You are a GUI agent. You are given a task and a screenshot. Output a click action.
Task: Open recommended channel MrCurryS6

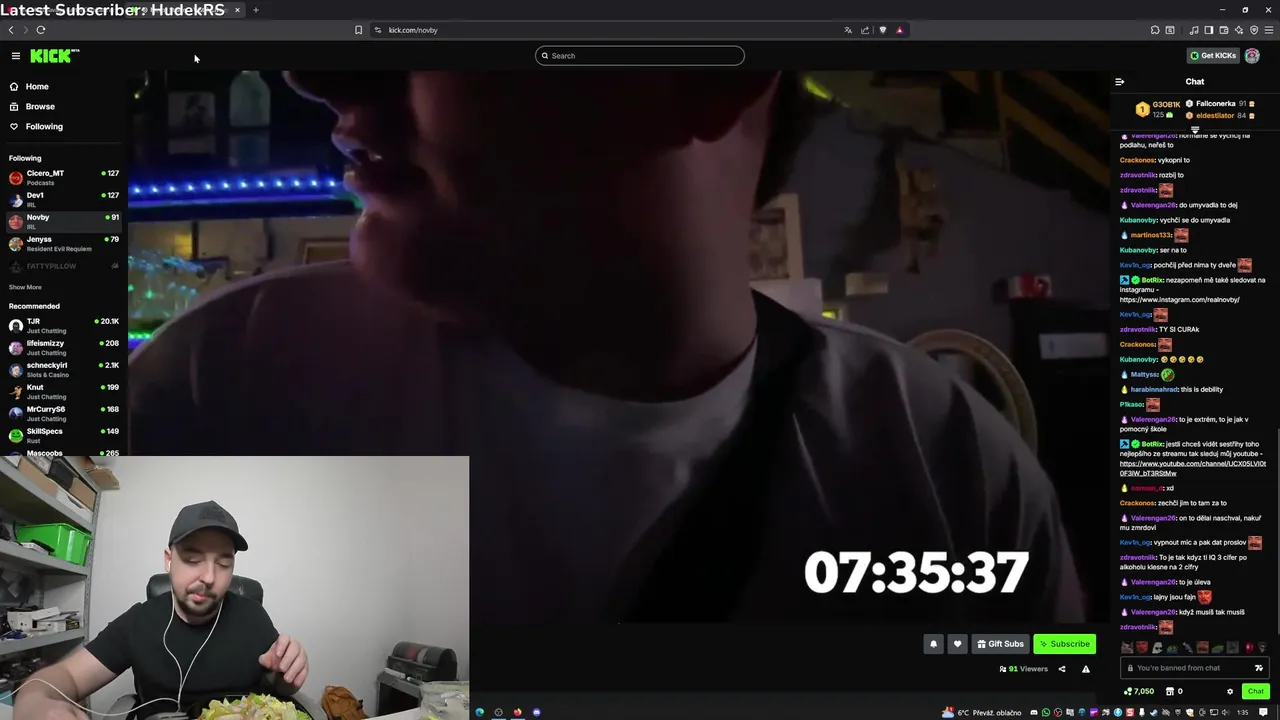point(64,414)
